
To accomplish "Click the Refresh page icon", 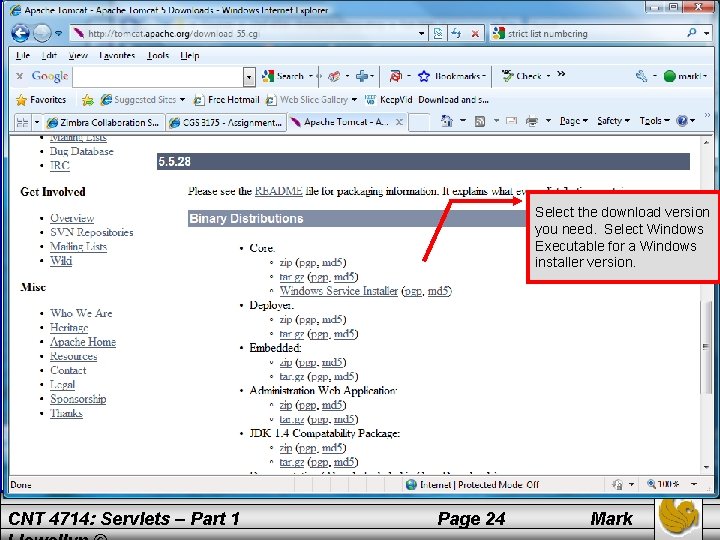I will (456, 34).
